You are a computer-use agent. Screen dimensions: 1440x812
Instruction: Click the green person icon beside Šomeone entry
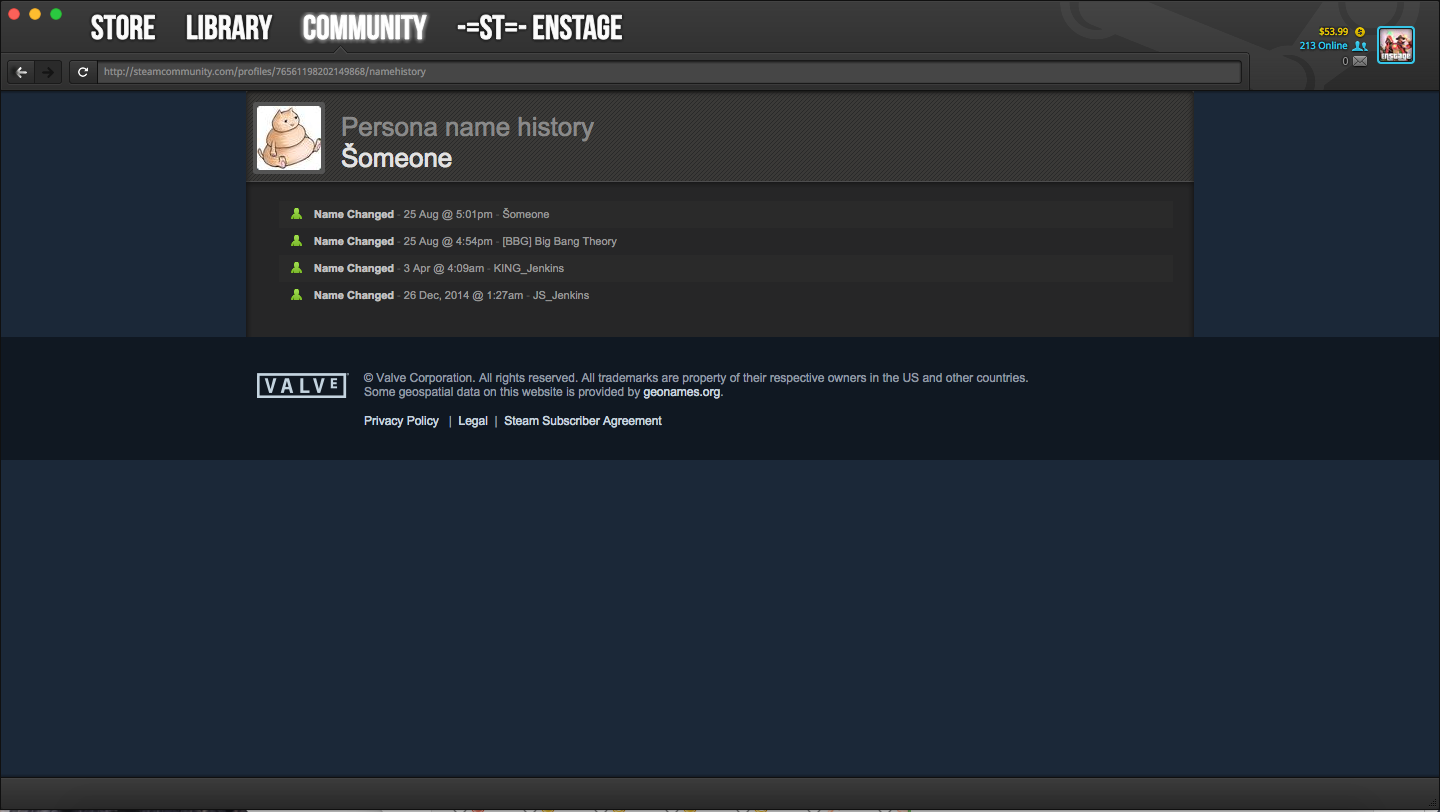pyautogui.click(x=296, y=214)
